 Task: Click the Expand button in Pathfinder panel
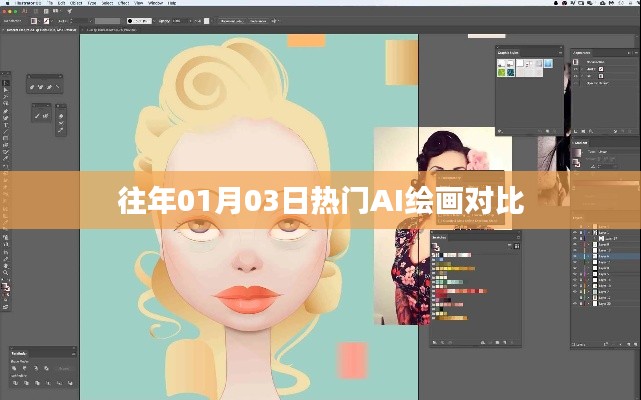coord(64,369)
